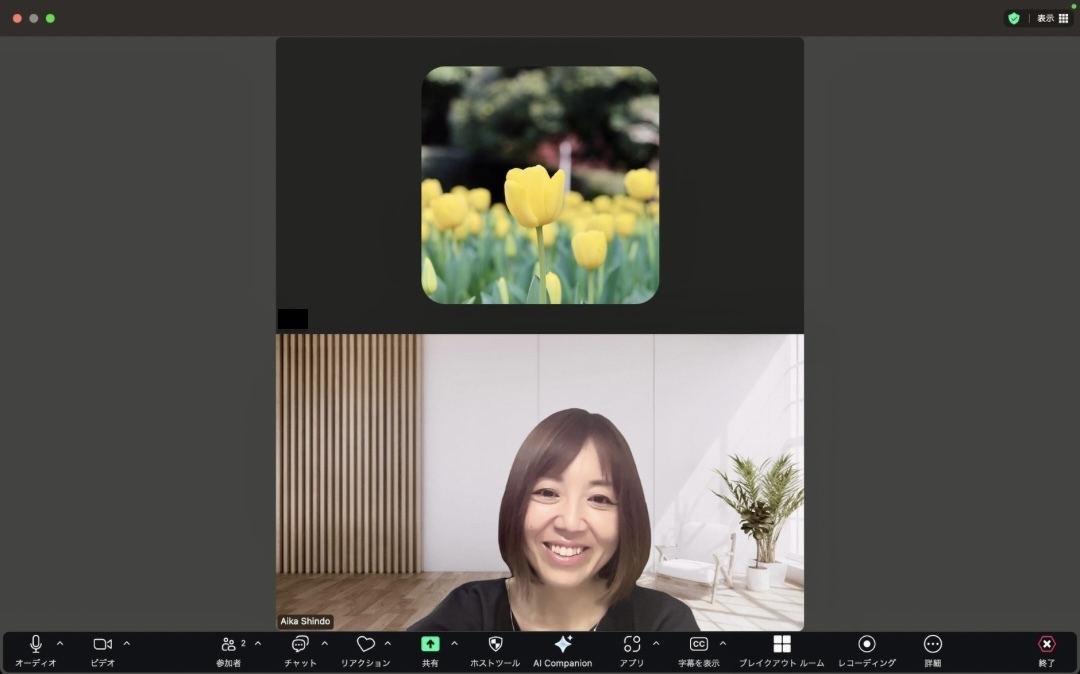Open caption options chevron beside 字幕を表示
The height and width of the screenshot is (674, 1080).
point(723,644)
